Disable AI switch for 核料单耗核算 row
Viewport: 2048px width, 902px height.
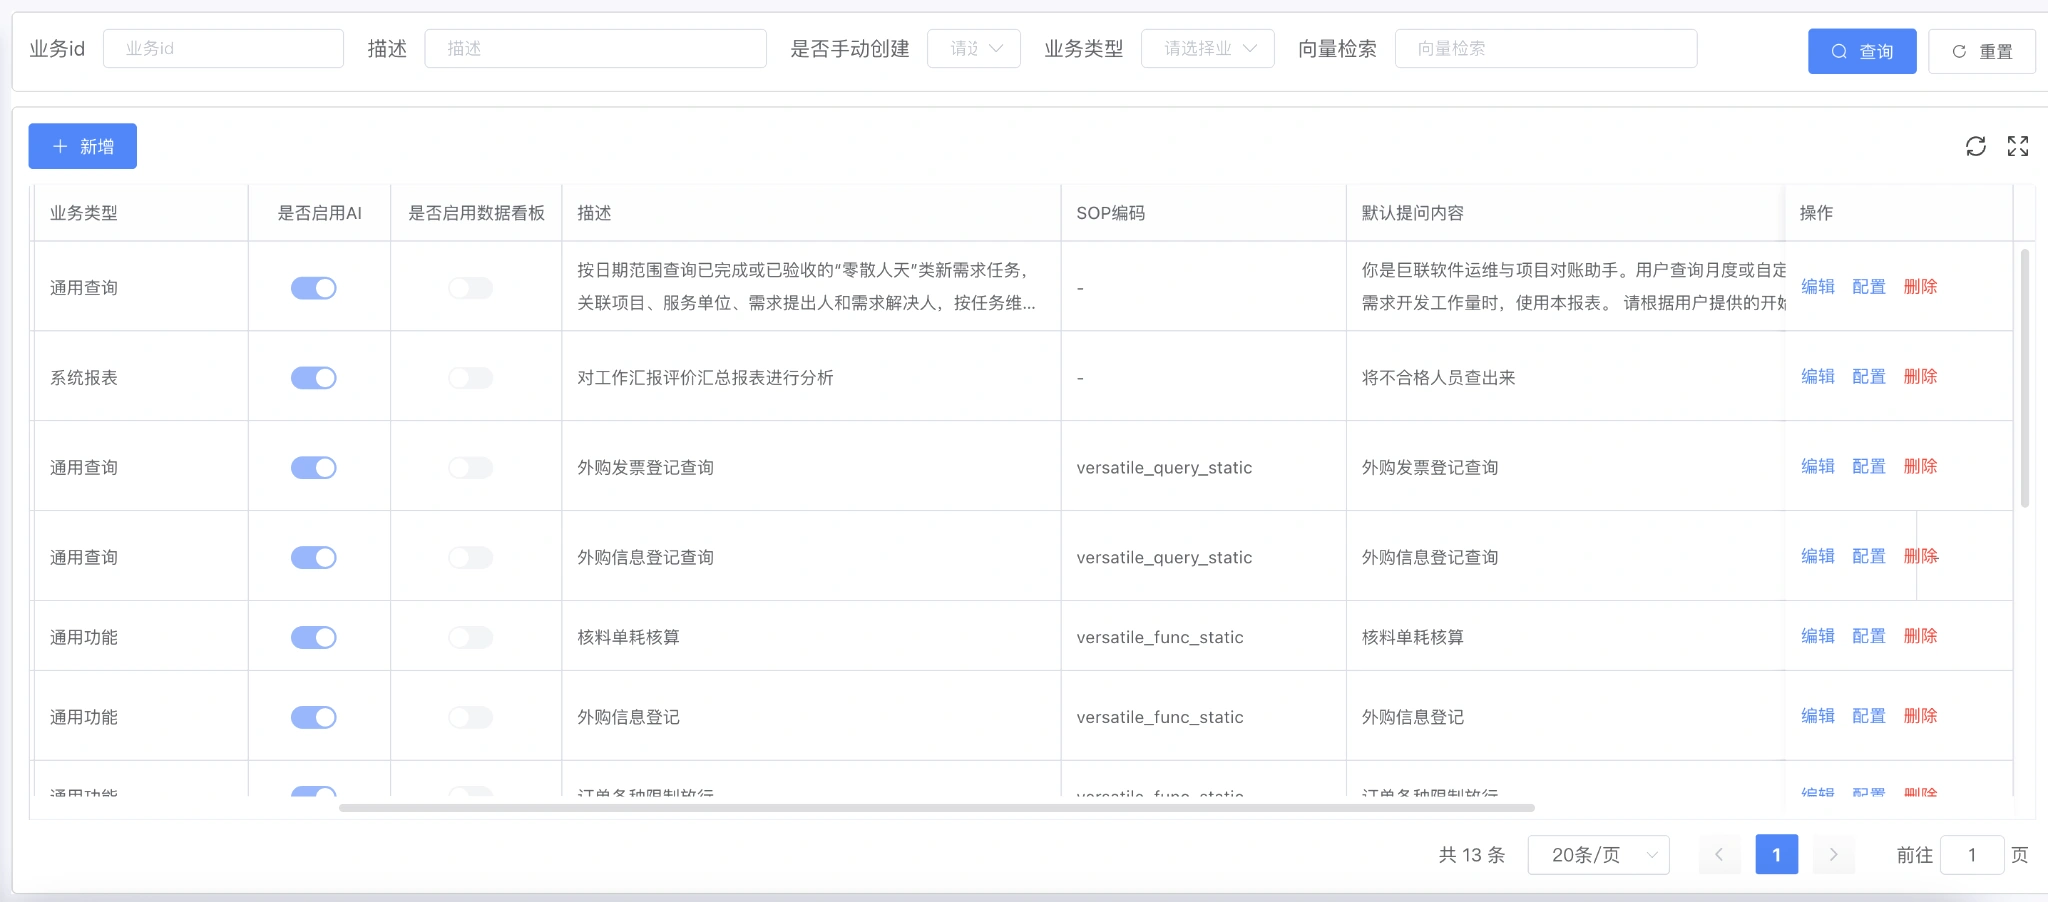(314, 637)
